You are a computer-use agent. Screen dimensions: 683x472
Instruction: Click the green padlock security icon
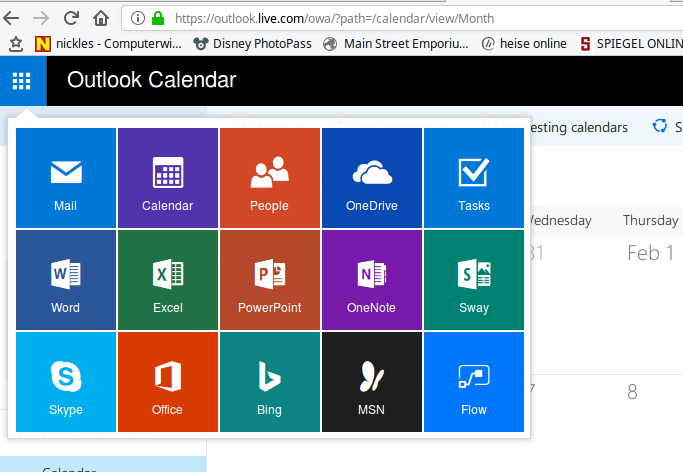click(158, 18)
